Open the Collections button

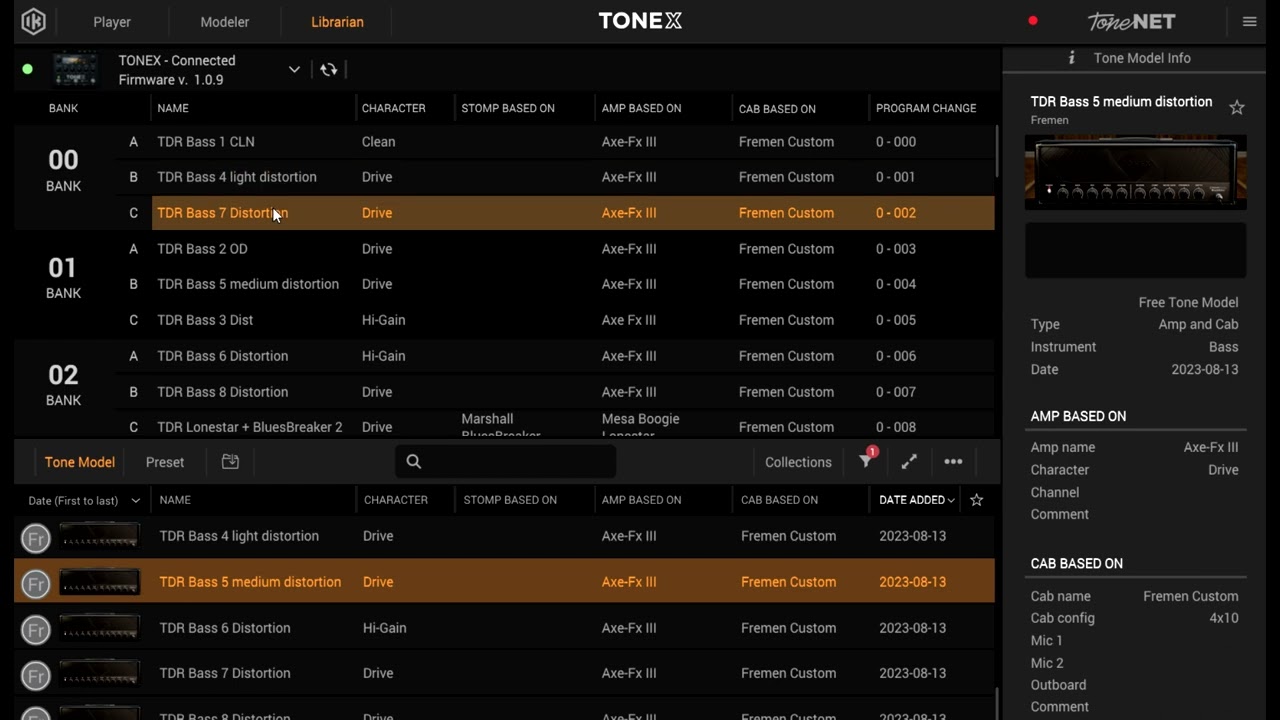[798, 462]
